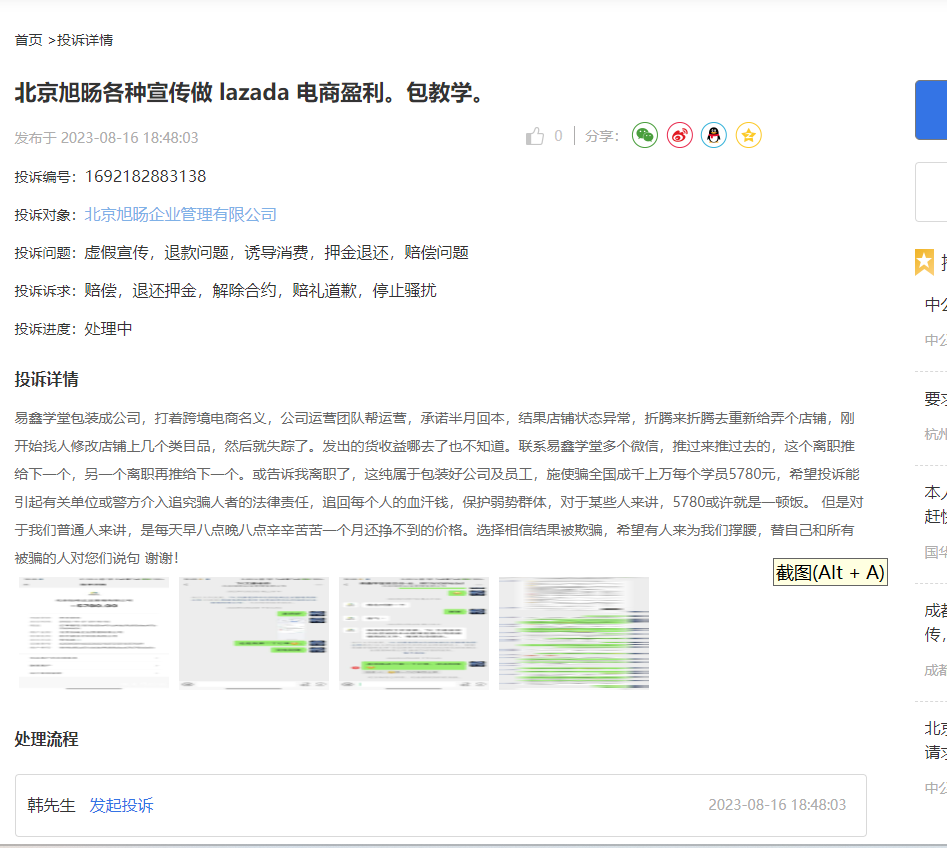Click 投诉详情 section heading
The image size is (947, 848).
(x=47, y=379)
